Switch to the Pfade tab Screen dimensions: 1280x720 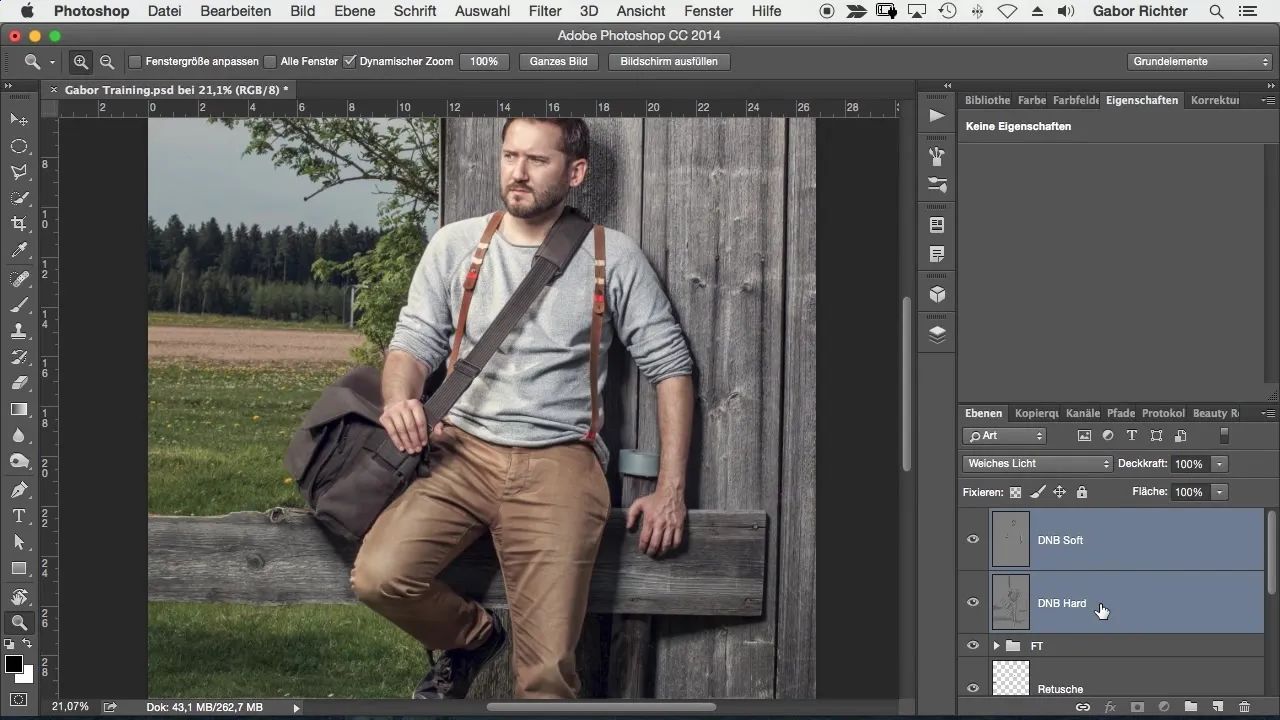tap(1121, 413)
